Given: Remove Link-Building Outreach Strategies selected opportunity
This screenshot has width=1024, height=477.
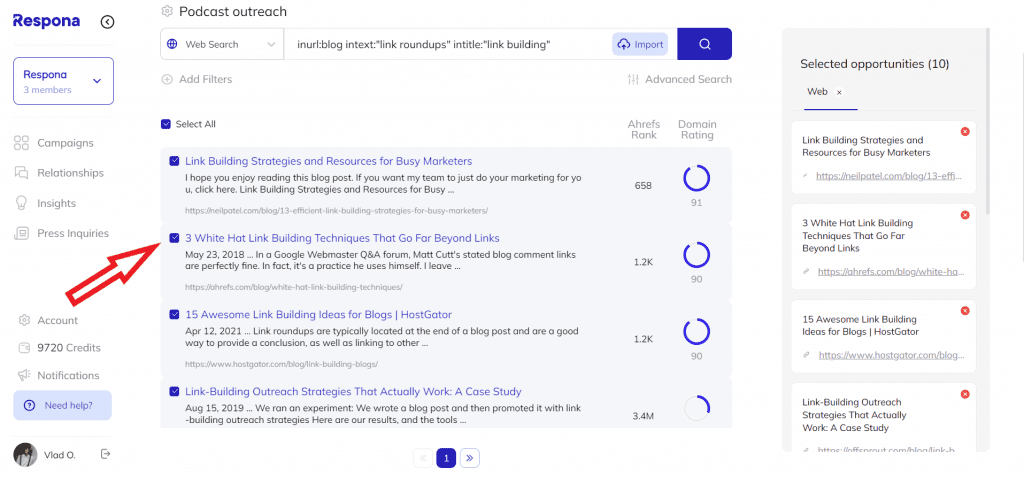Looking at the screenshot, I should (965, 394).
